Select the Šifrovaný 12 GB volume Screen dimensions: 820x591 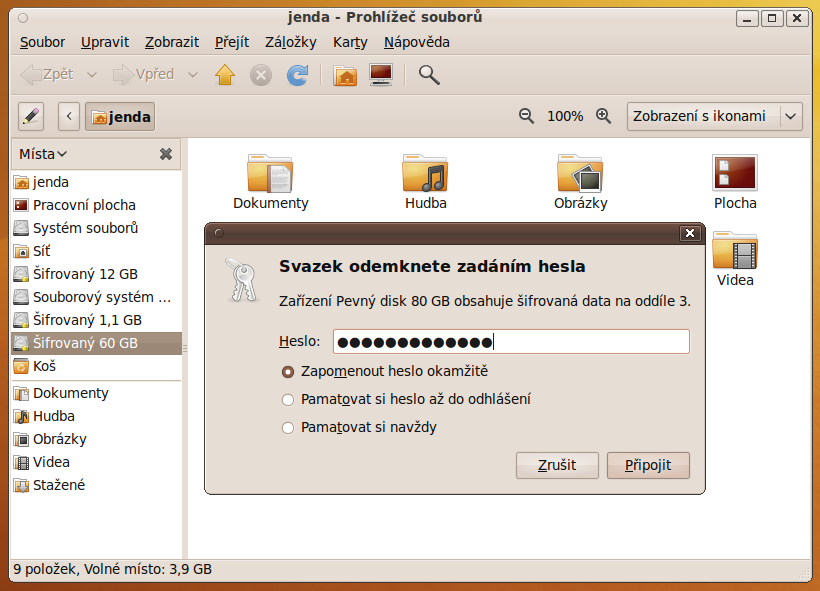click(96, 274)
